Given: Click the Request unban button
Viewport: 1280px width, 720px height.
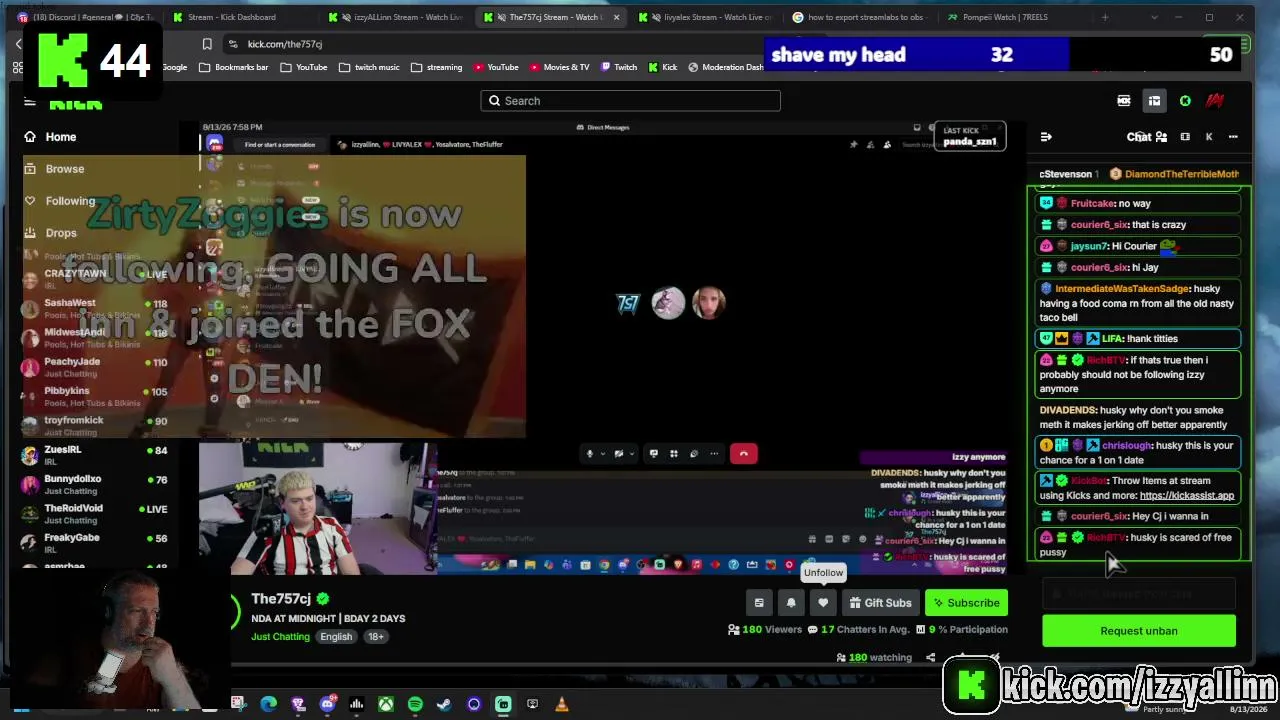Looking at the screenshot, I should point(1139,631).
